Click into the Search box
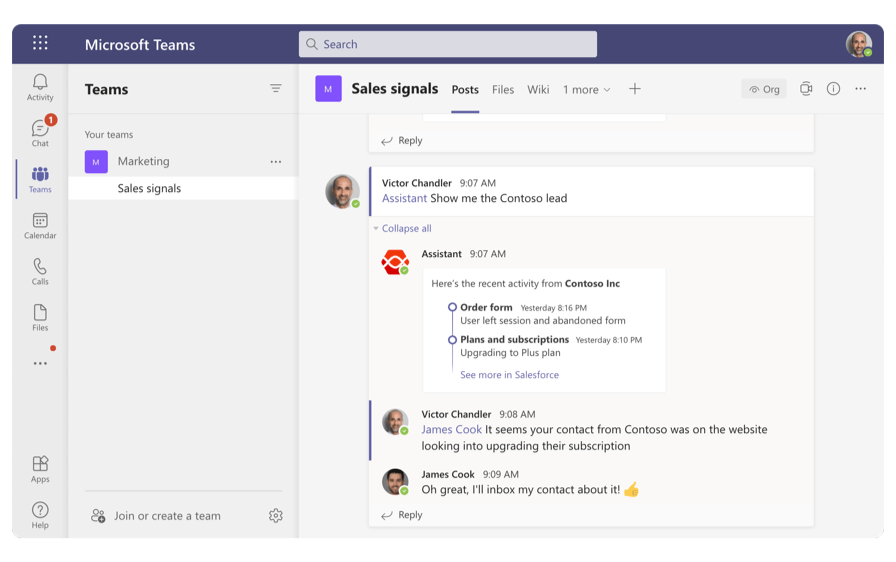The image size is (896, 562). [448, 44]
